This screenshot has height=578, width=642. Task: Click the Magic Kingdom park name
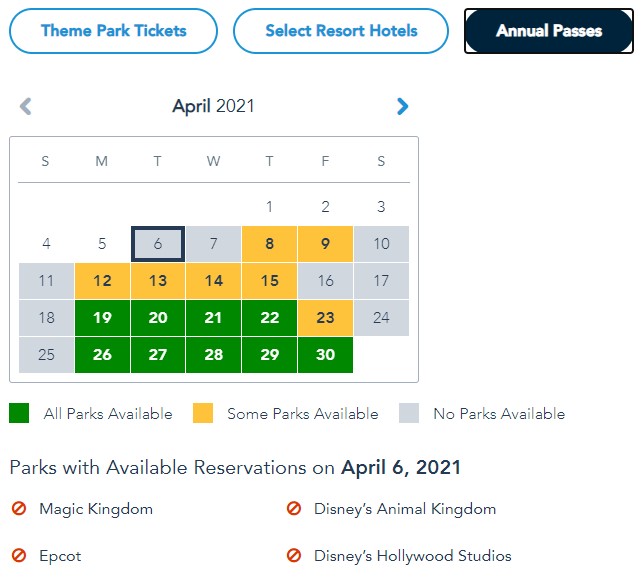click(x=96, y=509)
